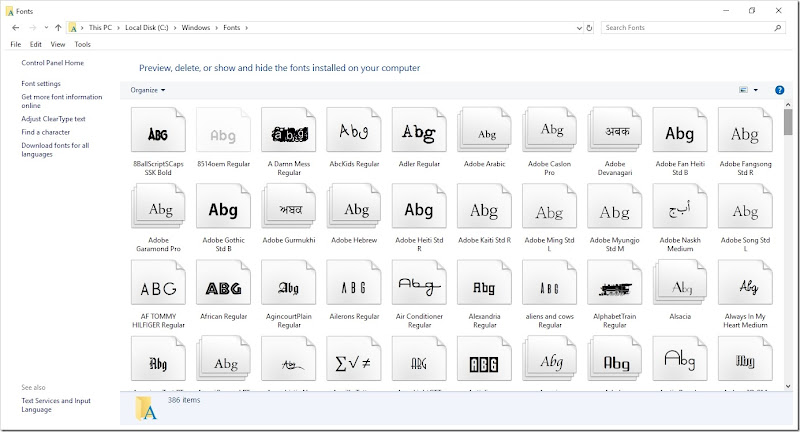800x432 pixels.
Task: Open Get more font information online
Action: tap(62, 101)
